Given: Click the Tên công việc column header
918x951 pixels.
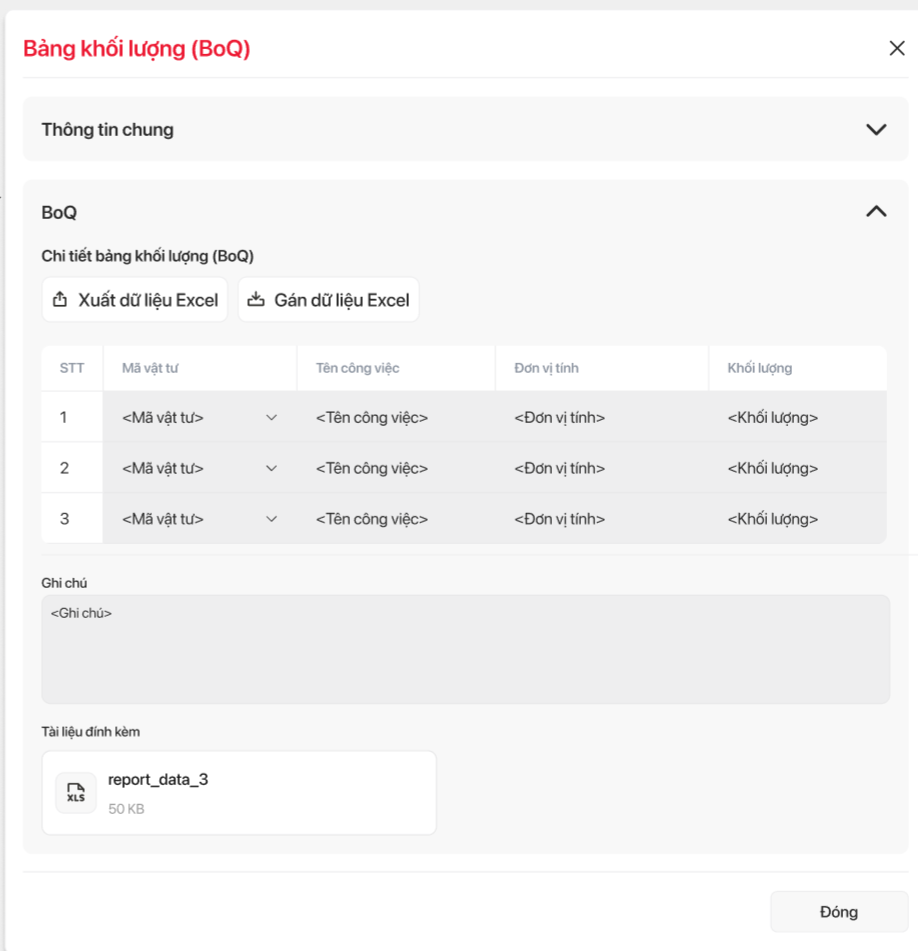Looking at the screenshot, I should [x=358, y=368].
